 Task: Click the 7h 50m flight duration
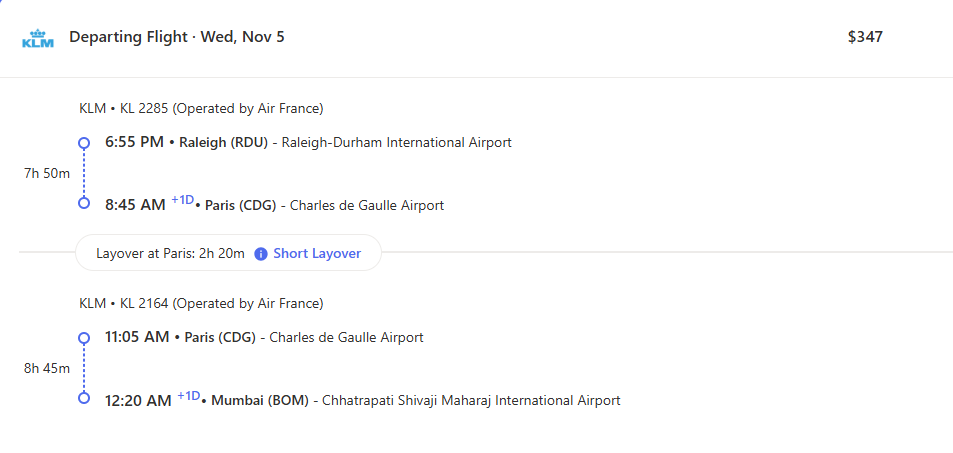tap(47, 174)
